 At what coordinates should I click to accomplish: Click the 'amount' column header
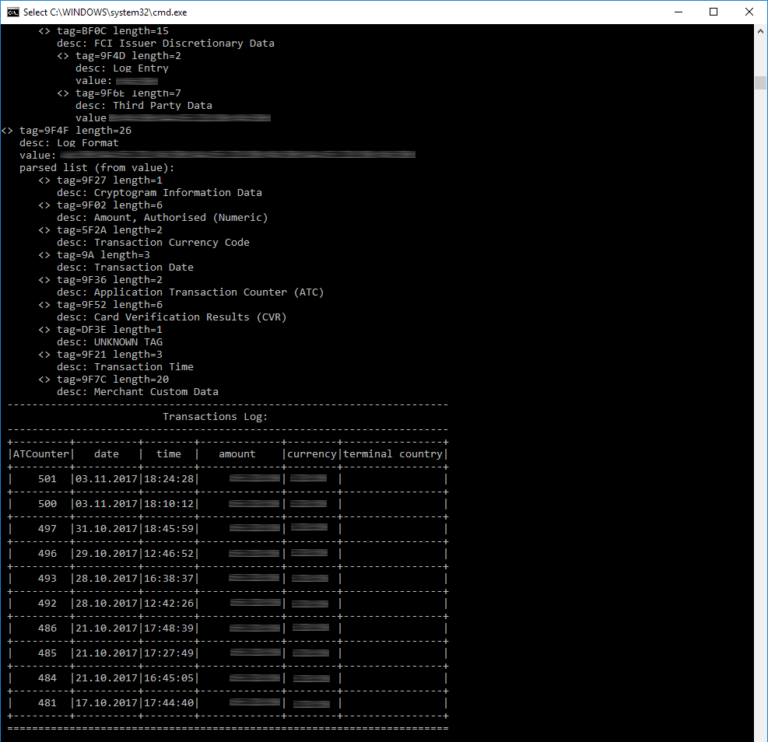[237, 454]
